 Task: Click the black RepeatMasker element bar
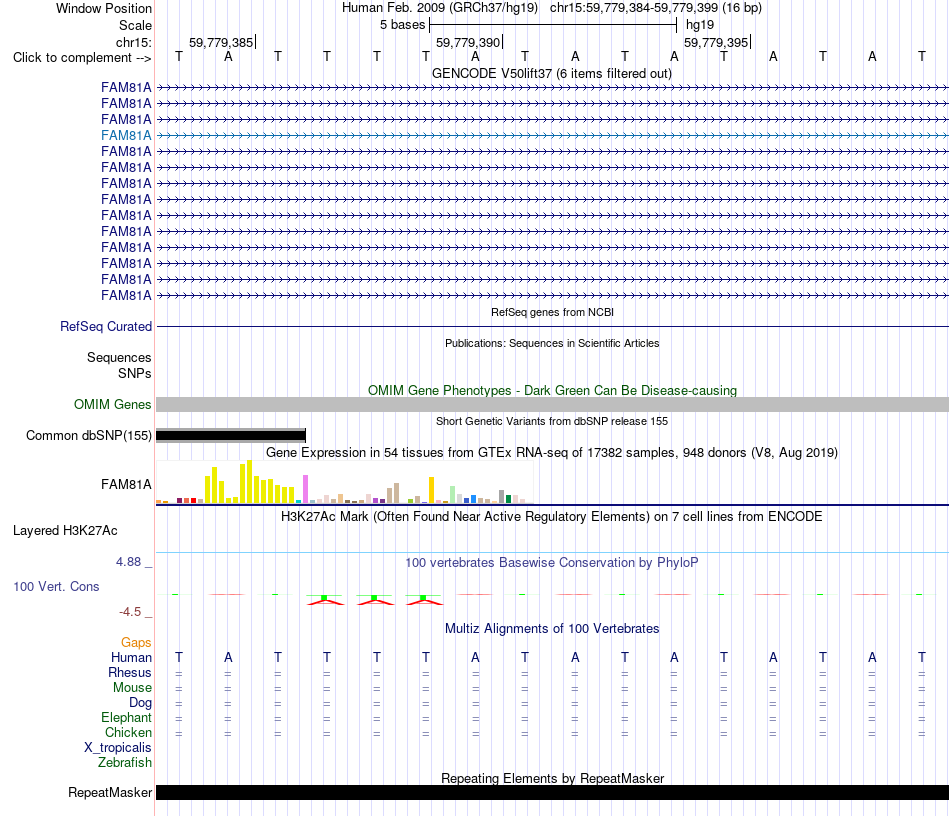(x=552, y=792)
